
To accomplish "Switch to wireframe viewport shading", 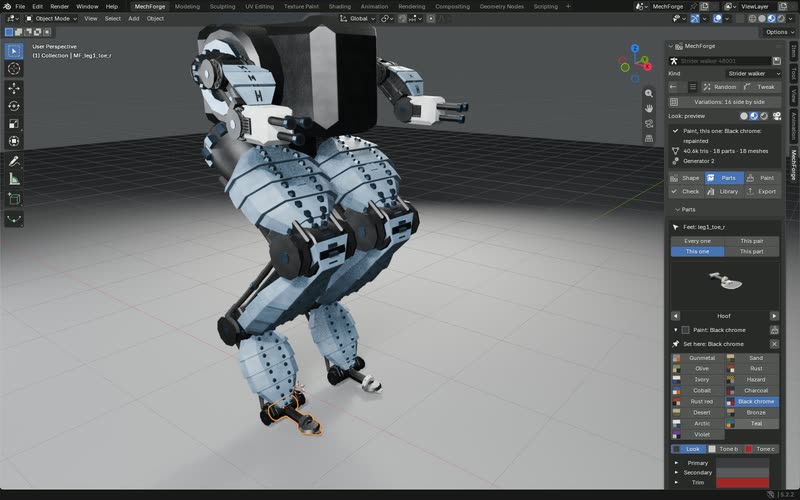I will [752, 18].
